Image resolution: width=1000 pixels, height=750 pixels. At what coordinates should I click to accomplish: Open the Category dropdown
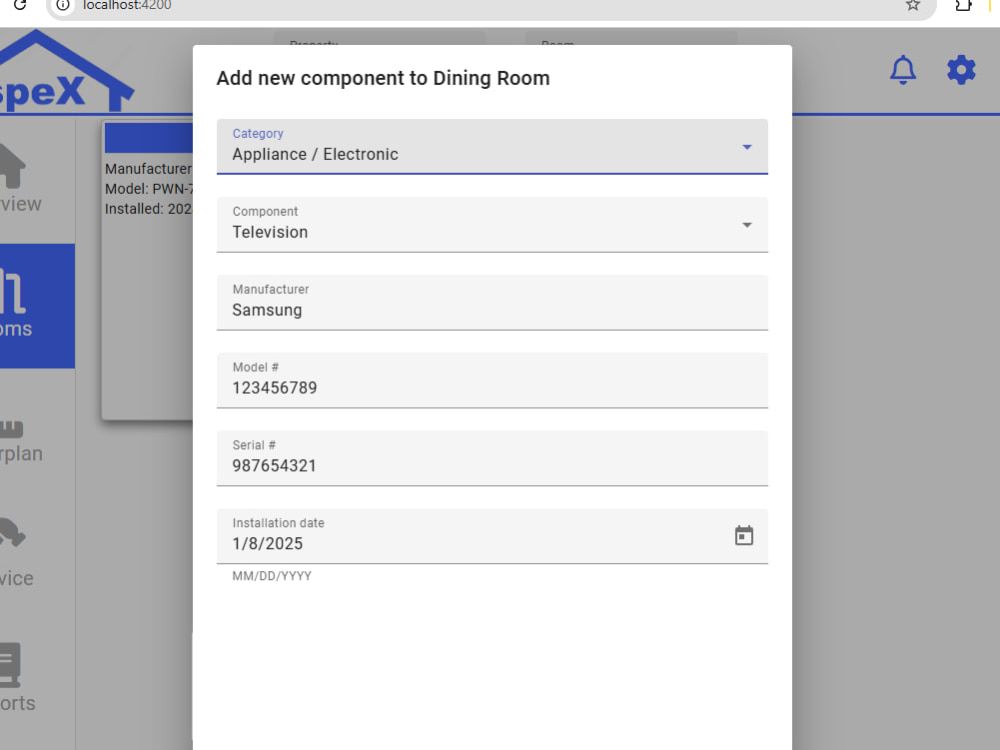tap(492, 147)
